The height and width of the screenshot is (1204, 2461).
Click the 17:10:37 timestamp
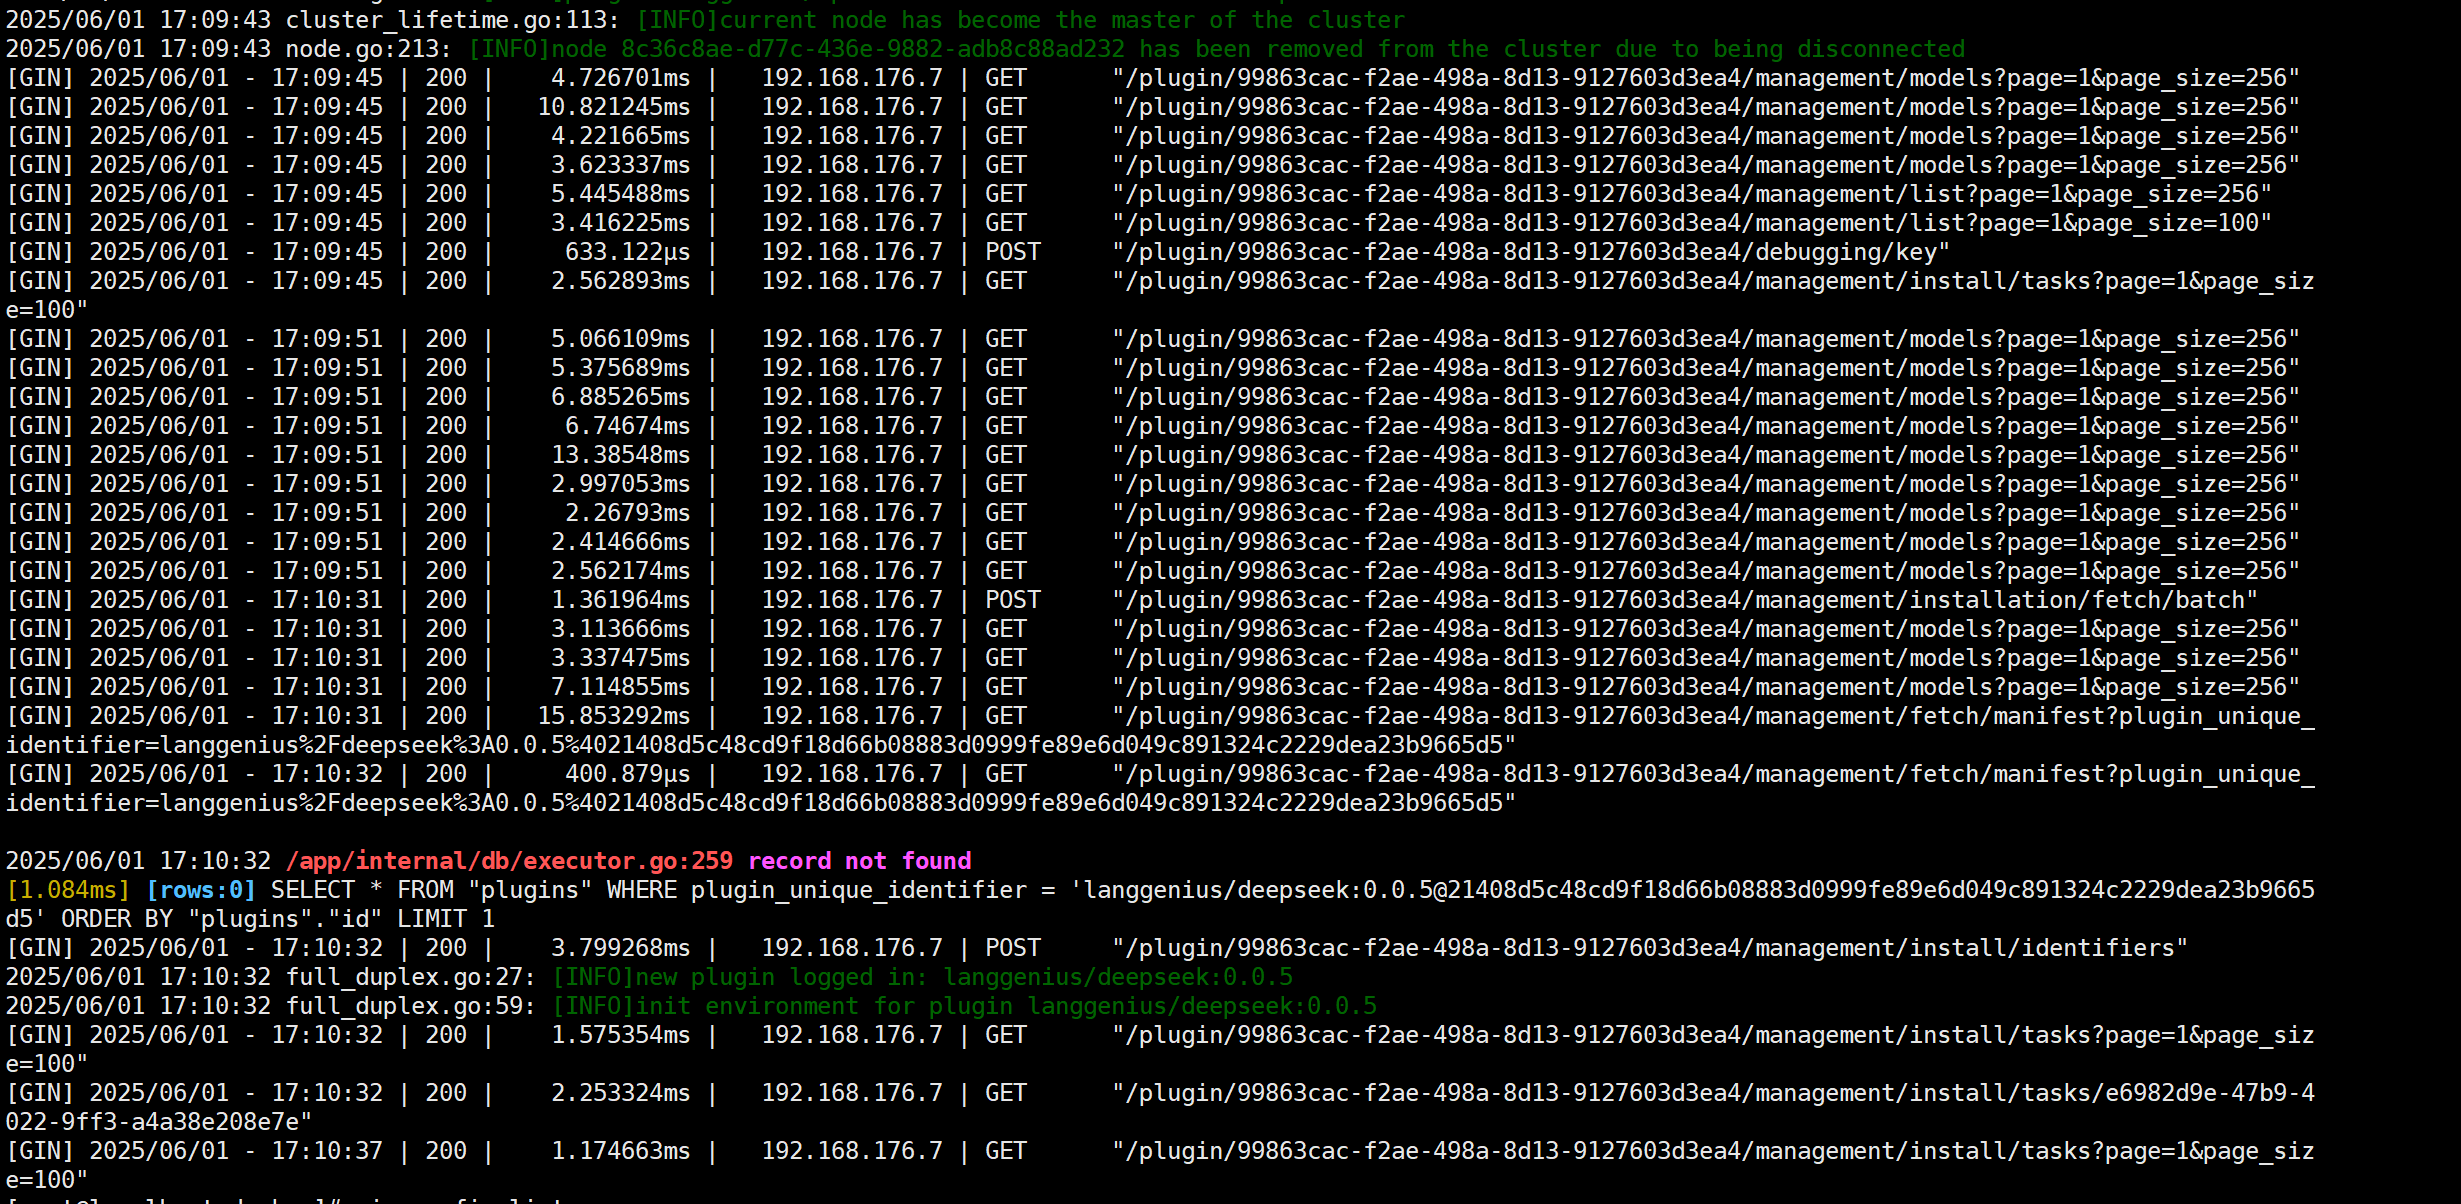click(x=327, y=1151)
